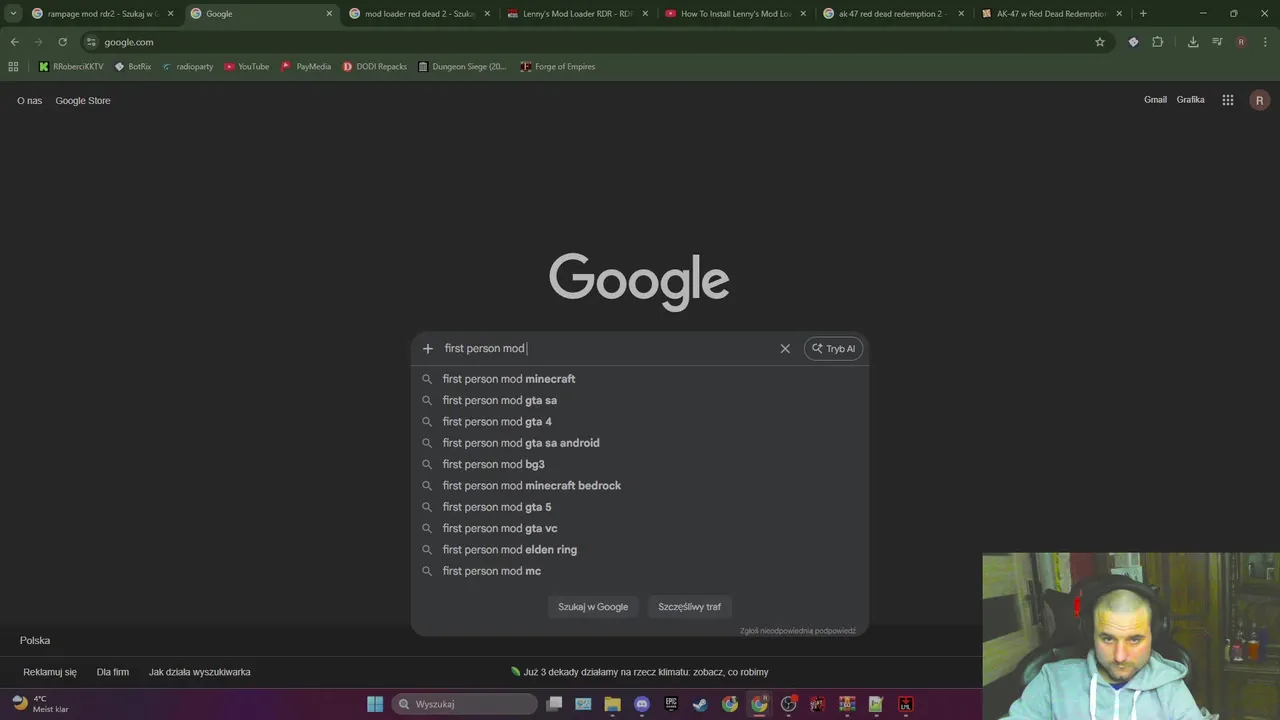Open the media controls icon in toolbar
1280x720 pixels.
pos(1217,42)
